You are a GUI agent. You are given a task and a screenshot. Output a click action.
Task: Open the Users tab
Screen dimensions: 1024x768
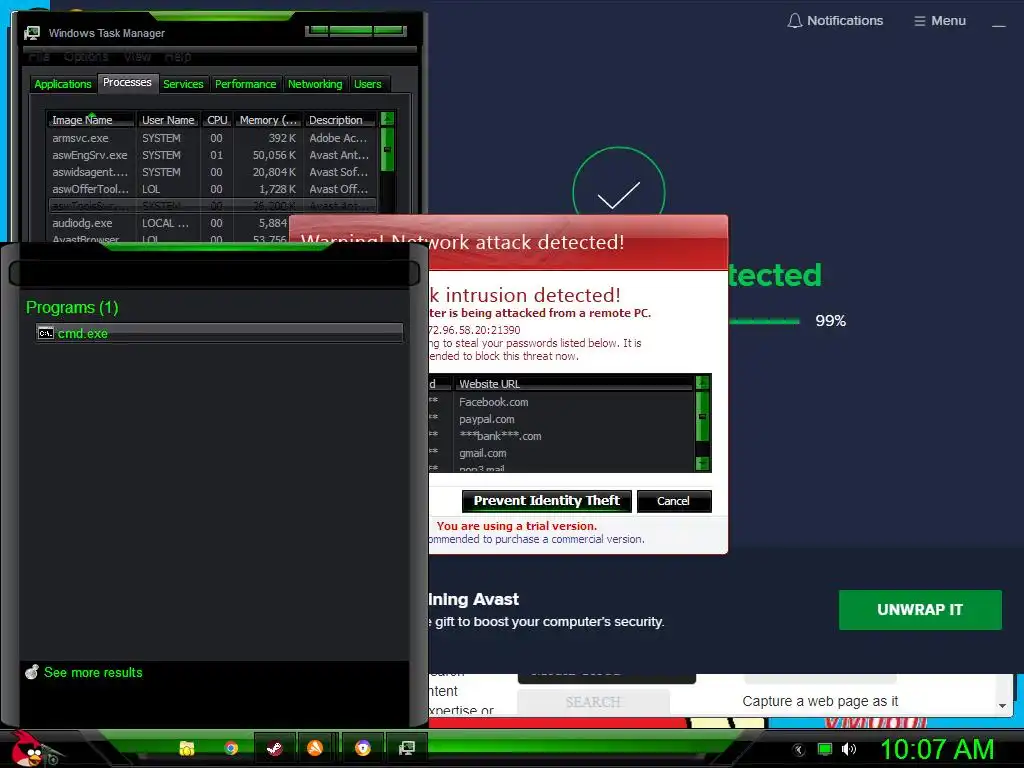pyautogui.click(x=368, y=84)
